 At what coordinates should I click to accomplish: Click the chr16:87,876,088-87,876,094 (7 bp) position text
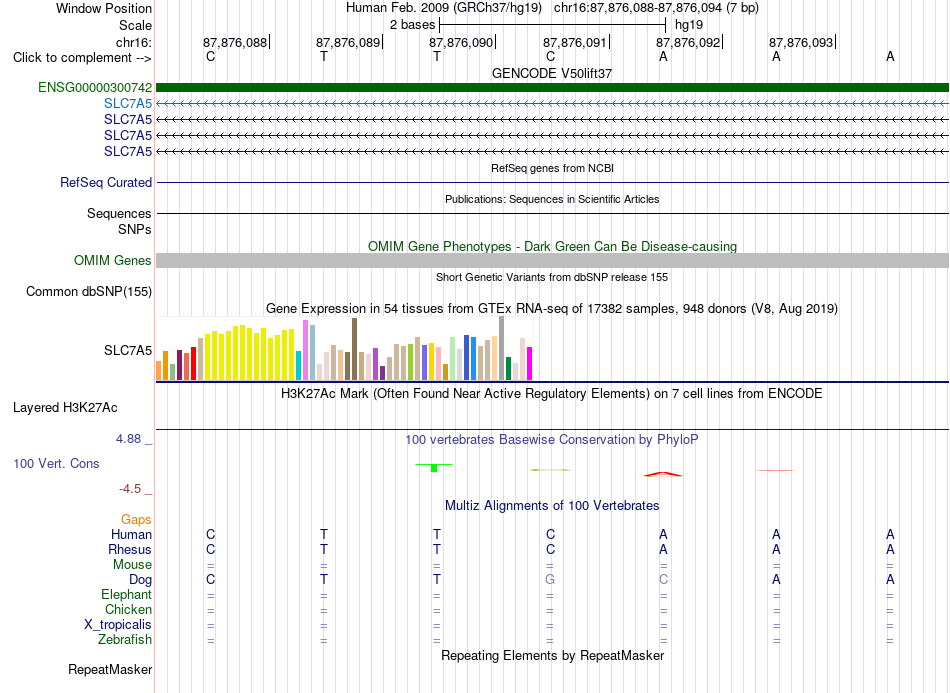point(656,8)
